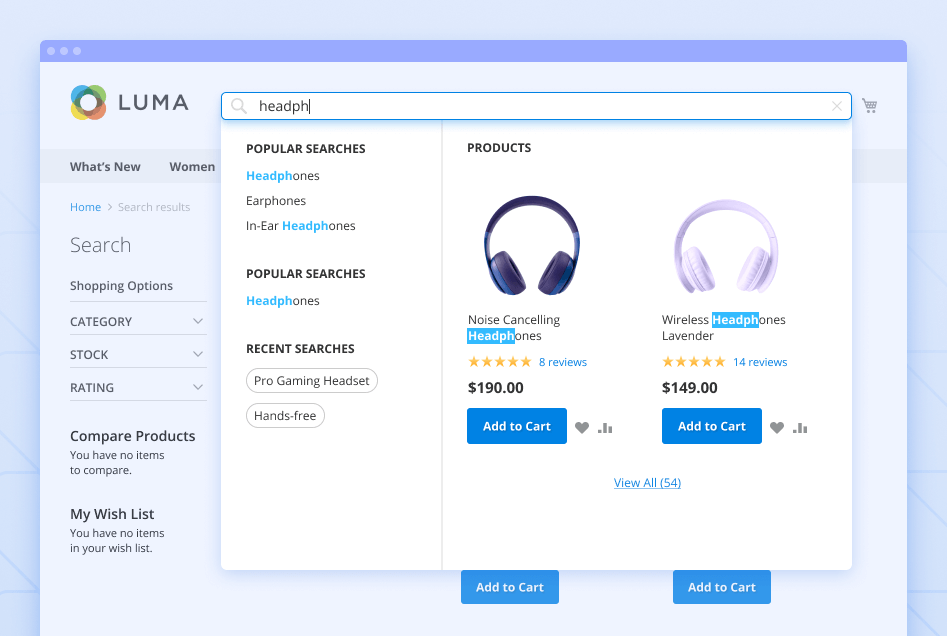The image size is (947, 636).
Task: Click the magnifier icon in search bar
Action: coord(238,105)
